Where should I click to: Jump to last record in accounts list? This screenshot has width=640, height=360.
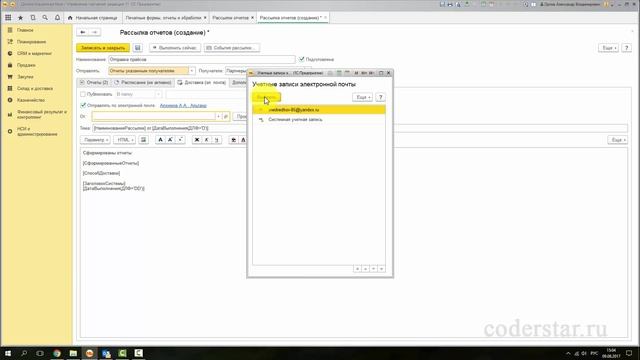(381, 269)
